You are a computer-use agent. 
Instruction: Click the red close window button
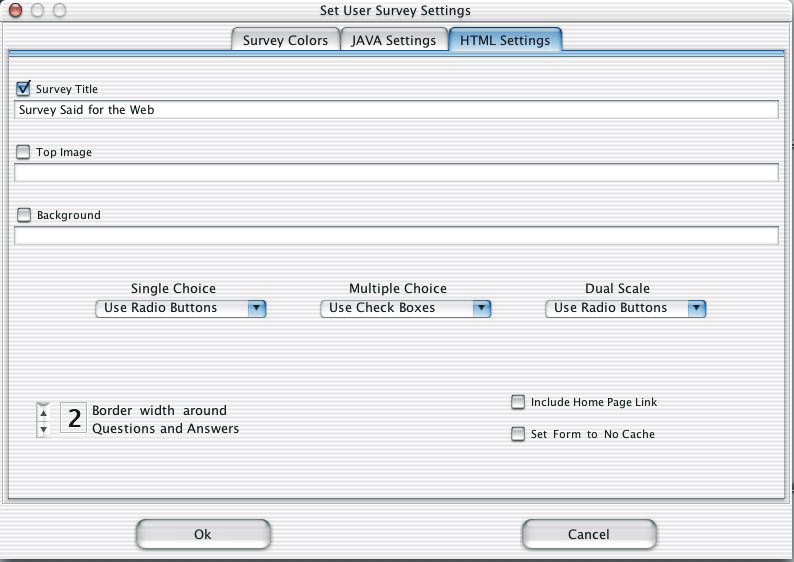(x=16, y=10)
